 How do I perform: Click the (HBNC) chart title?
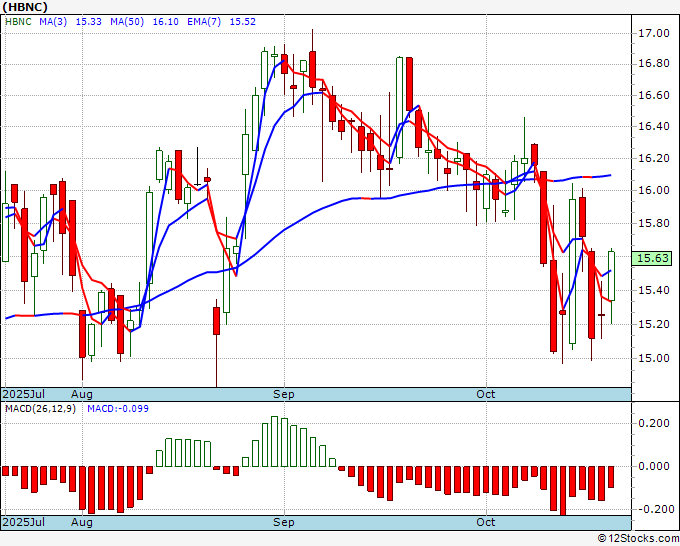[25, 7]
